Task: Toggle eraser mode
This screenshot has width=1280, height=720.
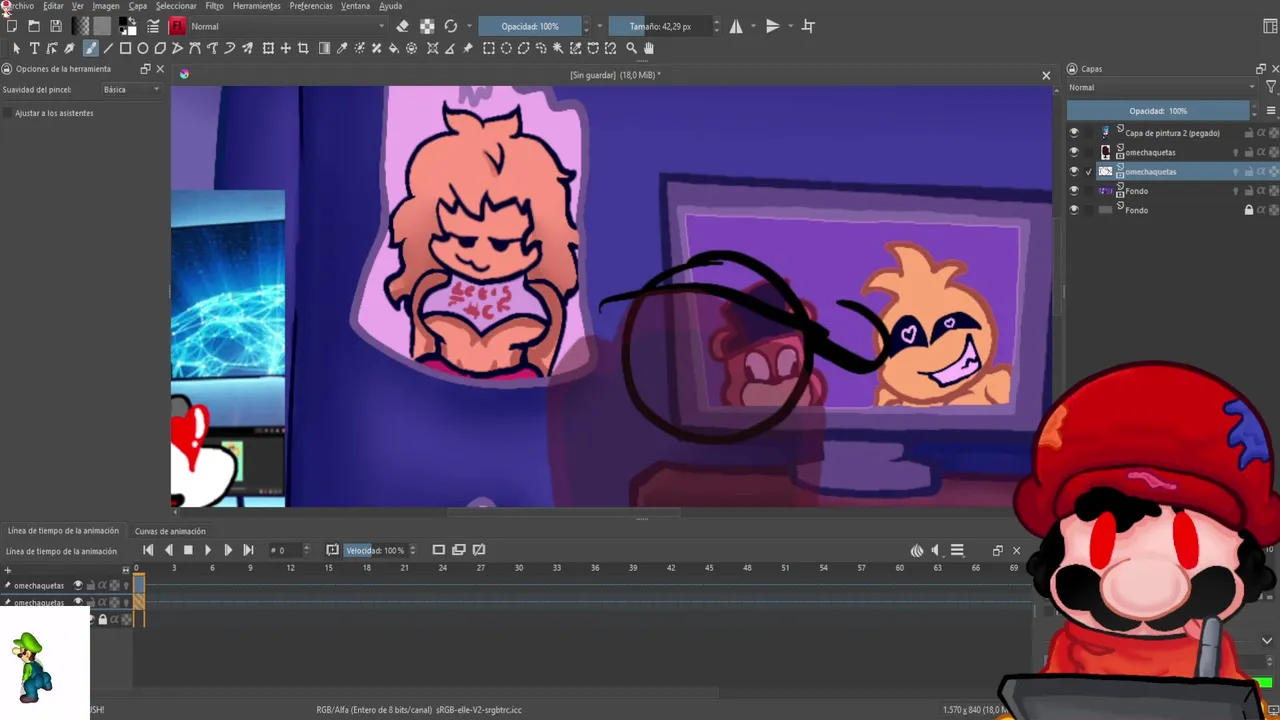Action: point(402,26)
